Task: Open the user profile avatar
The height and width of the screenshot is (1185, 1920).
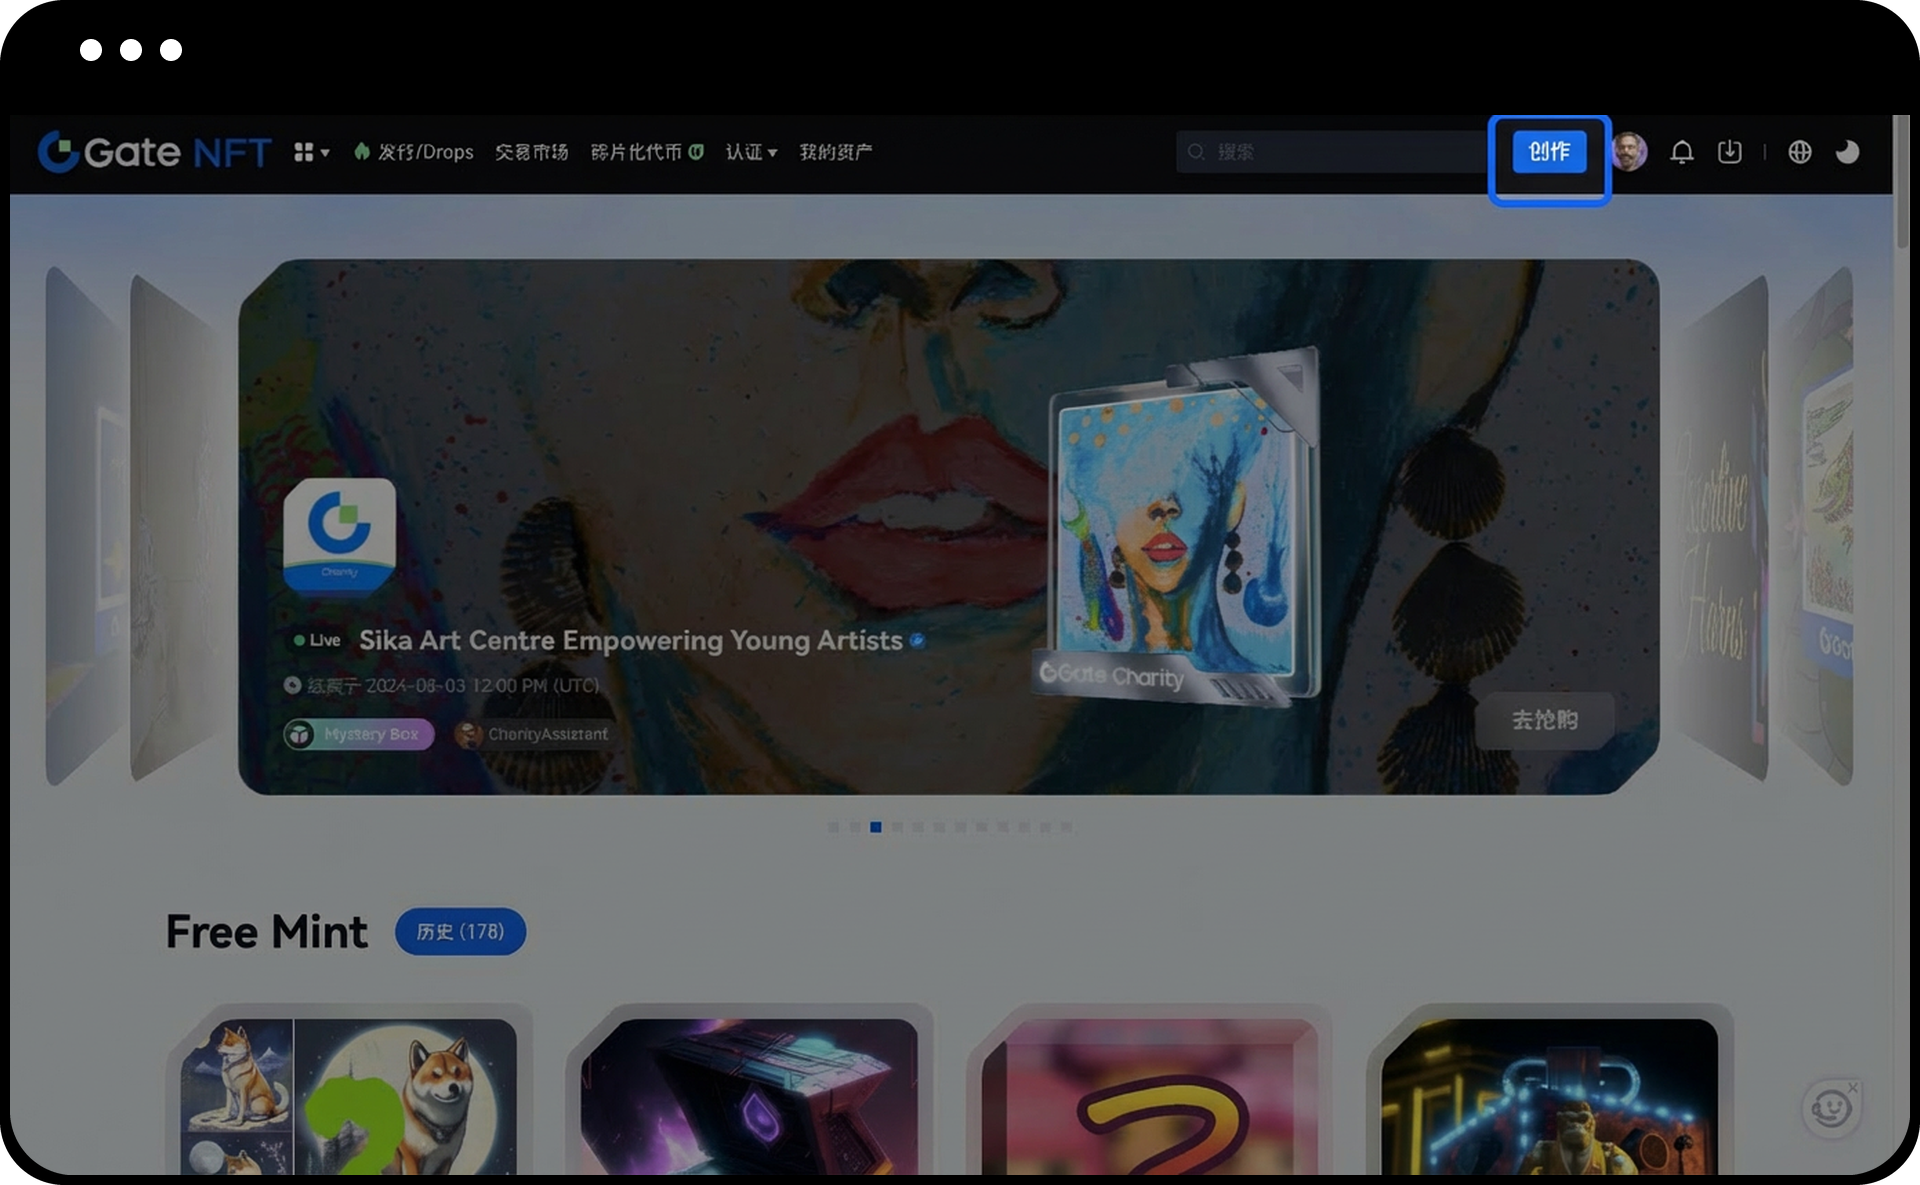Action: click(1629, 152)
